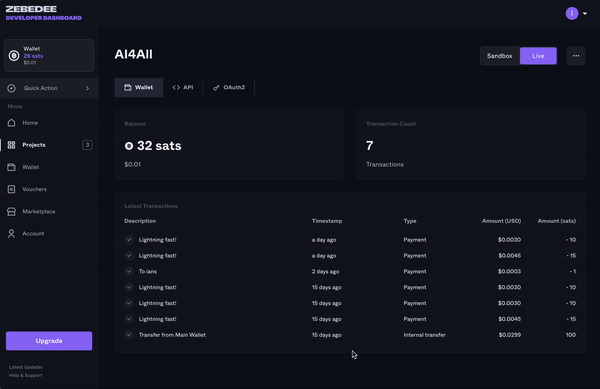600x389 pixels.
Task: Click the Upgrade button
Action: (x=49, y=341)
